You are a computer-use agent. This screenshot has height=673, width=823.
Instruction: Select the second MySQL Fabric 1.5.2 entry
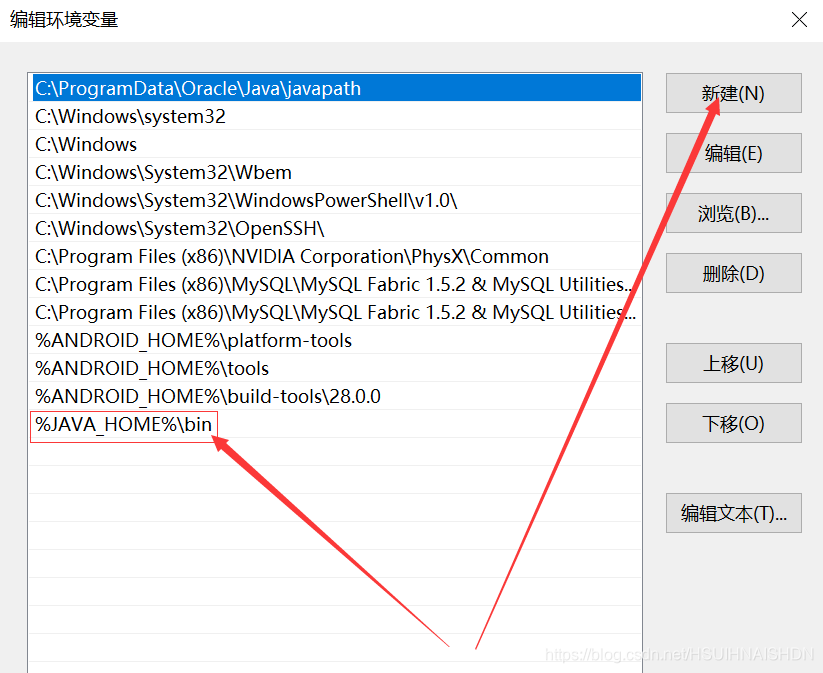[335, 312]
